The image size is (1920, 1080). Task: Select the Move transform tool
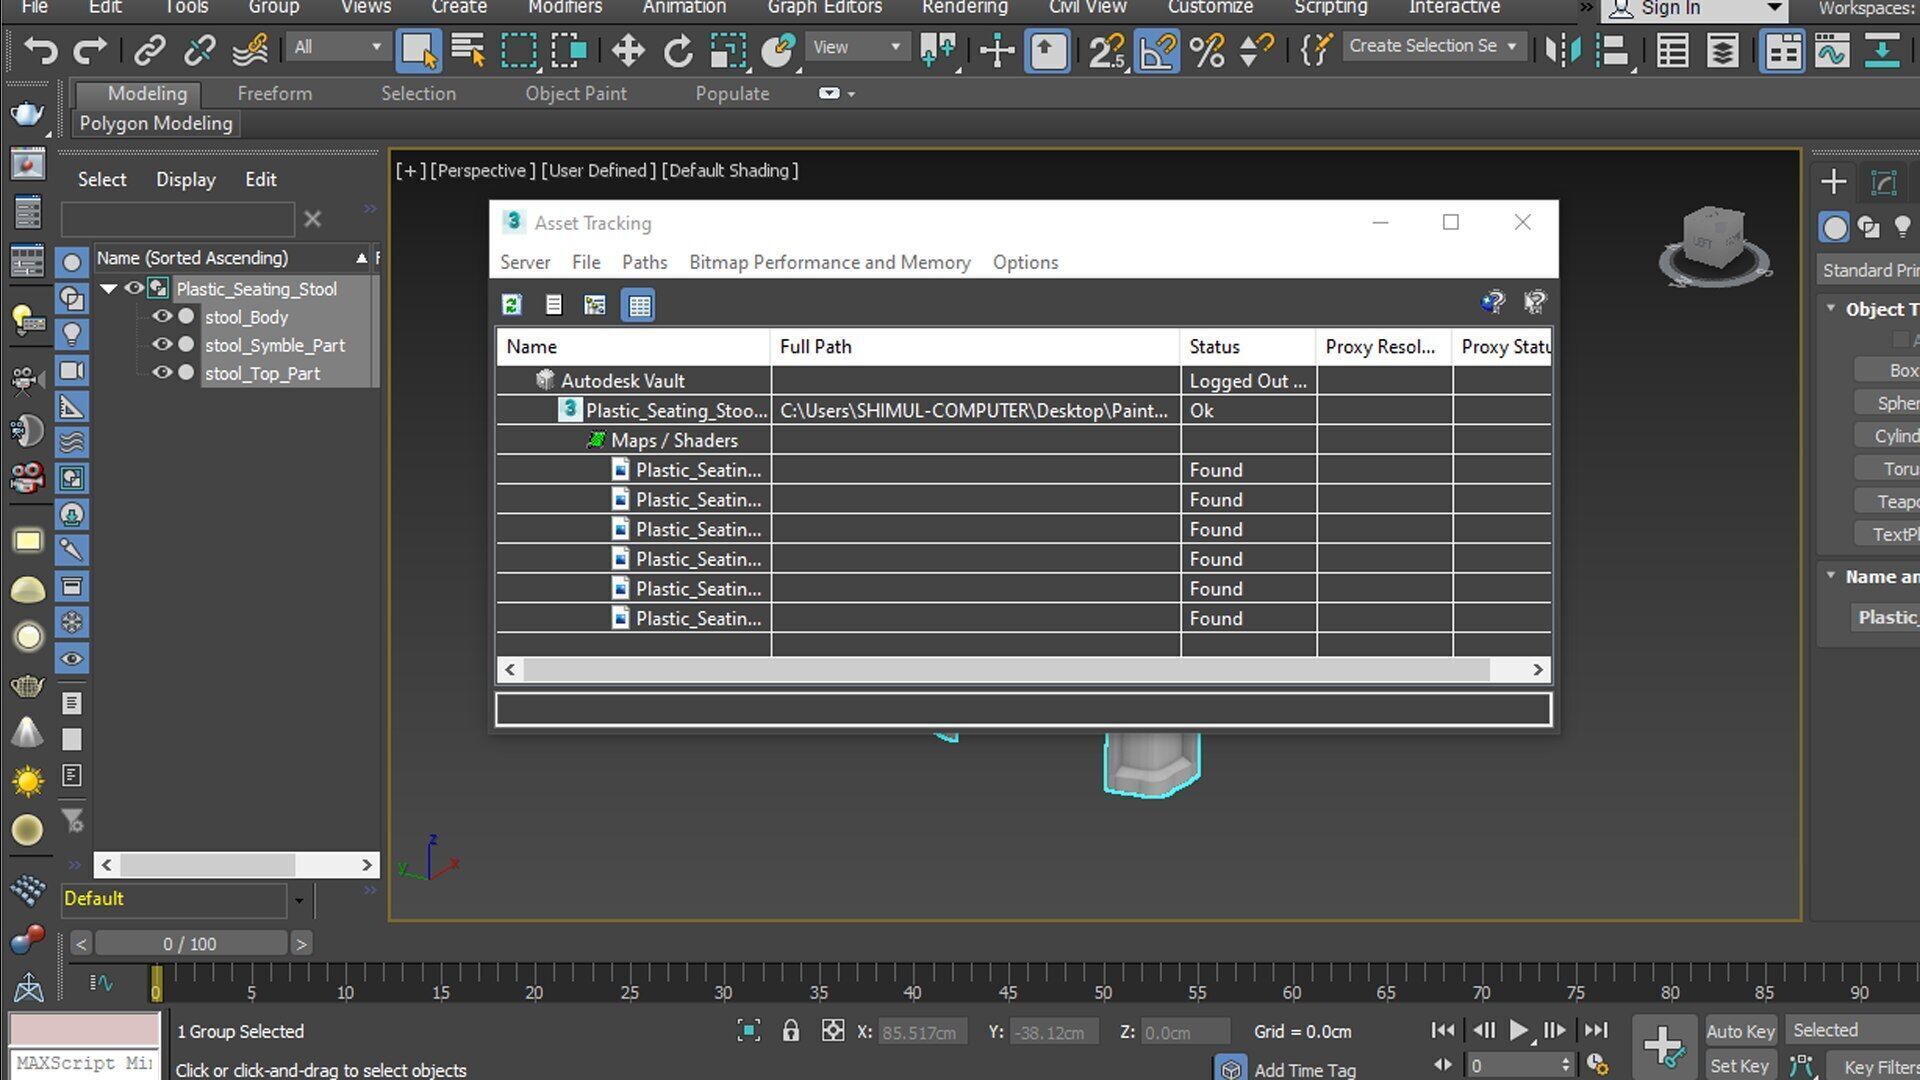click(x=627, y=49)
